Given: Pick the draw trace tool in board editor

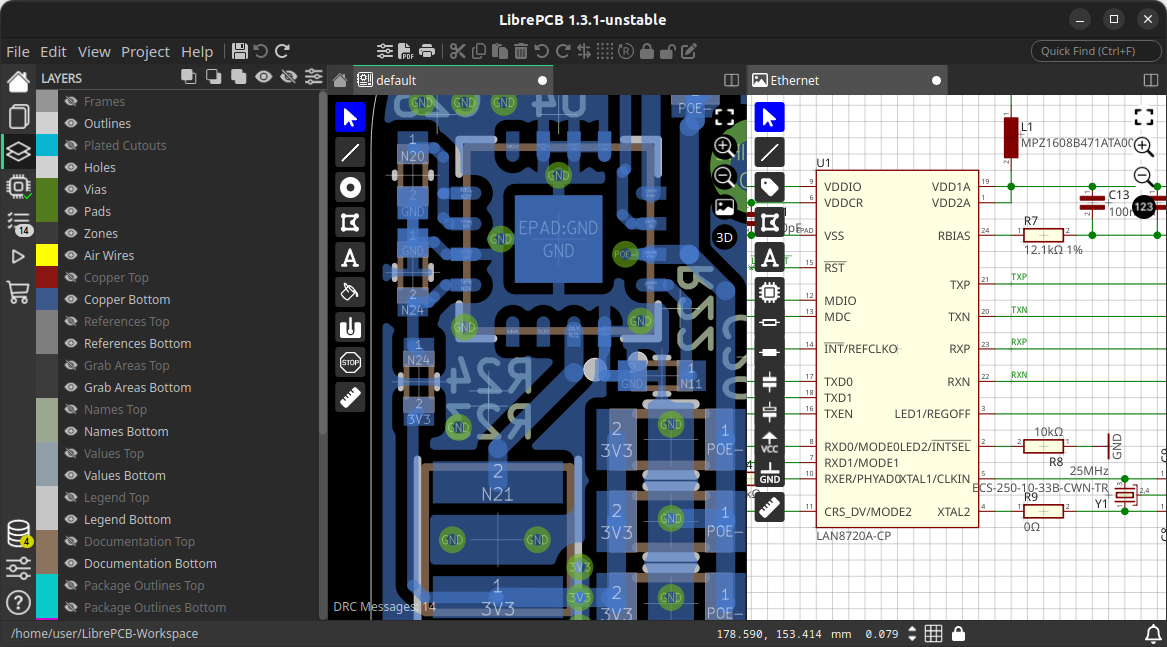Looking at the screenshot, I should point(350,153).
